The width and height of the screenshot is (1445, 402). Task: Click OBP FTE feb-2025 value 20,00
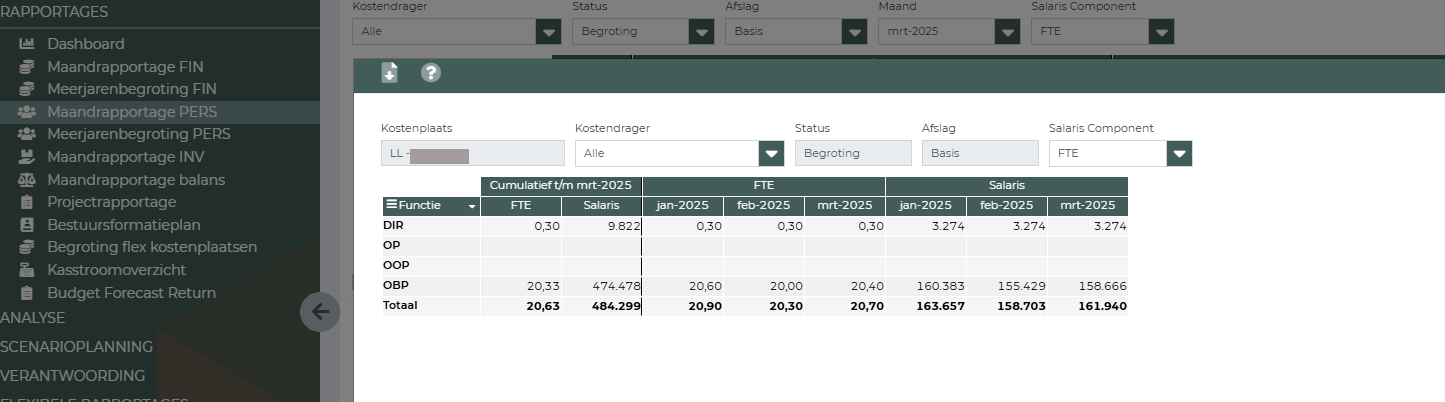(786, 287)
